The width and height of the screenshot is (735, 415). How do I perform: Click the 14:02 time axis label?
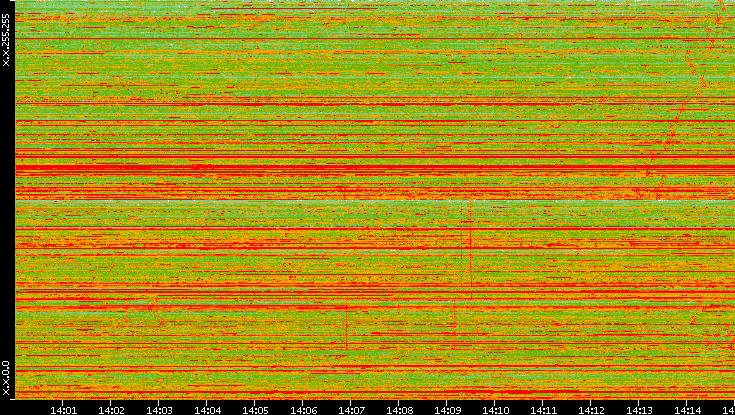click(x=111, y=410)
